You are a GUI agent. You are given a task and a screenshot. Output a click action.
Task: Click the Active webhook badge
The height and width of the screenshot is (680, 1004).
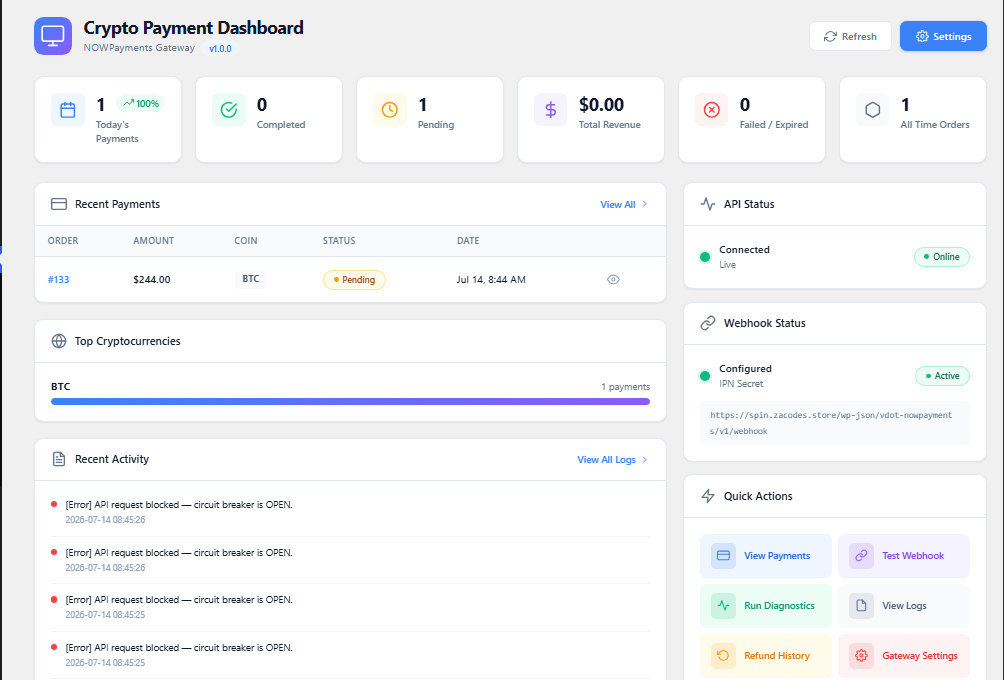942,376
